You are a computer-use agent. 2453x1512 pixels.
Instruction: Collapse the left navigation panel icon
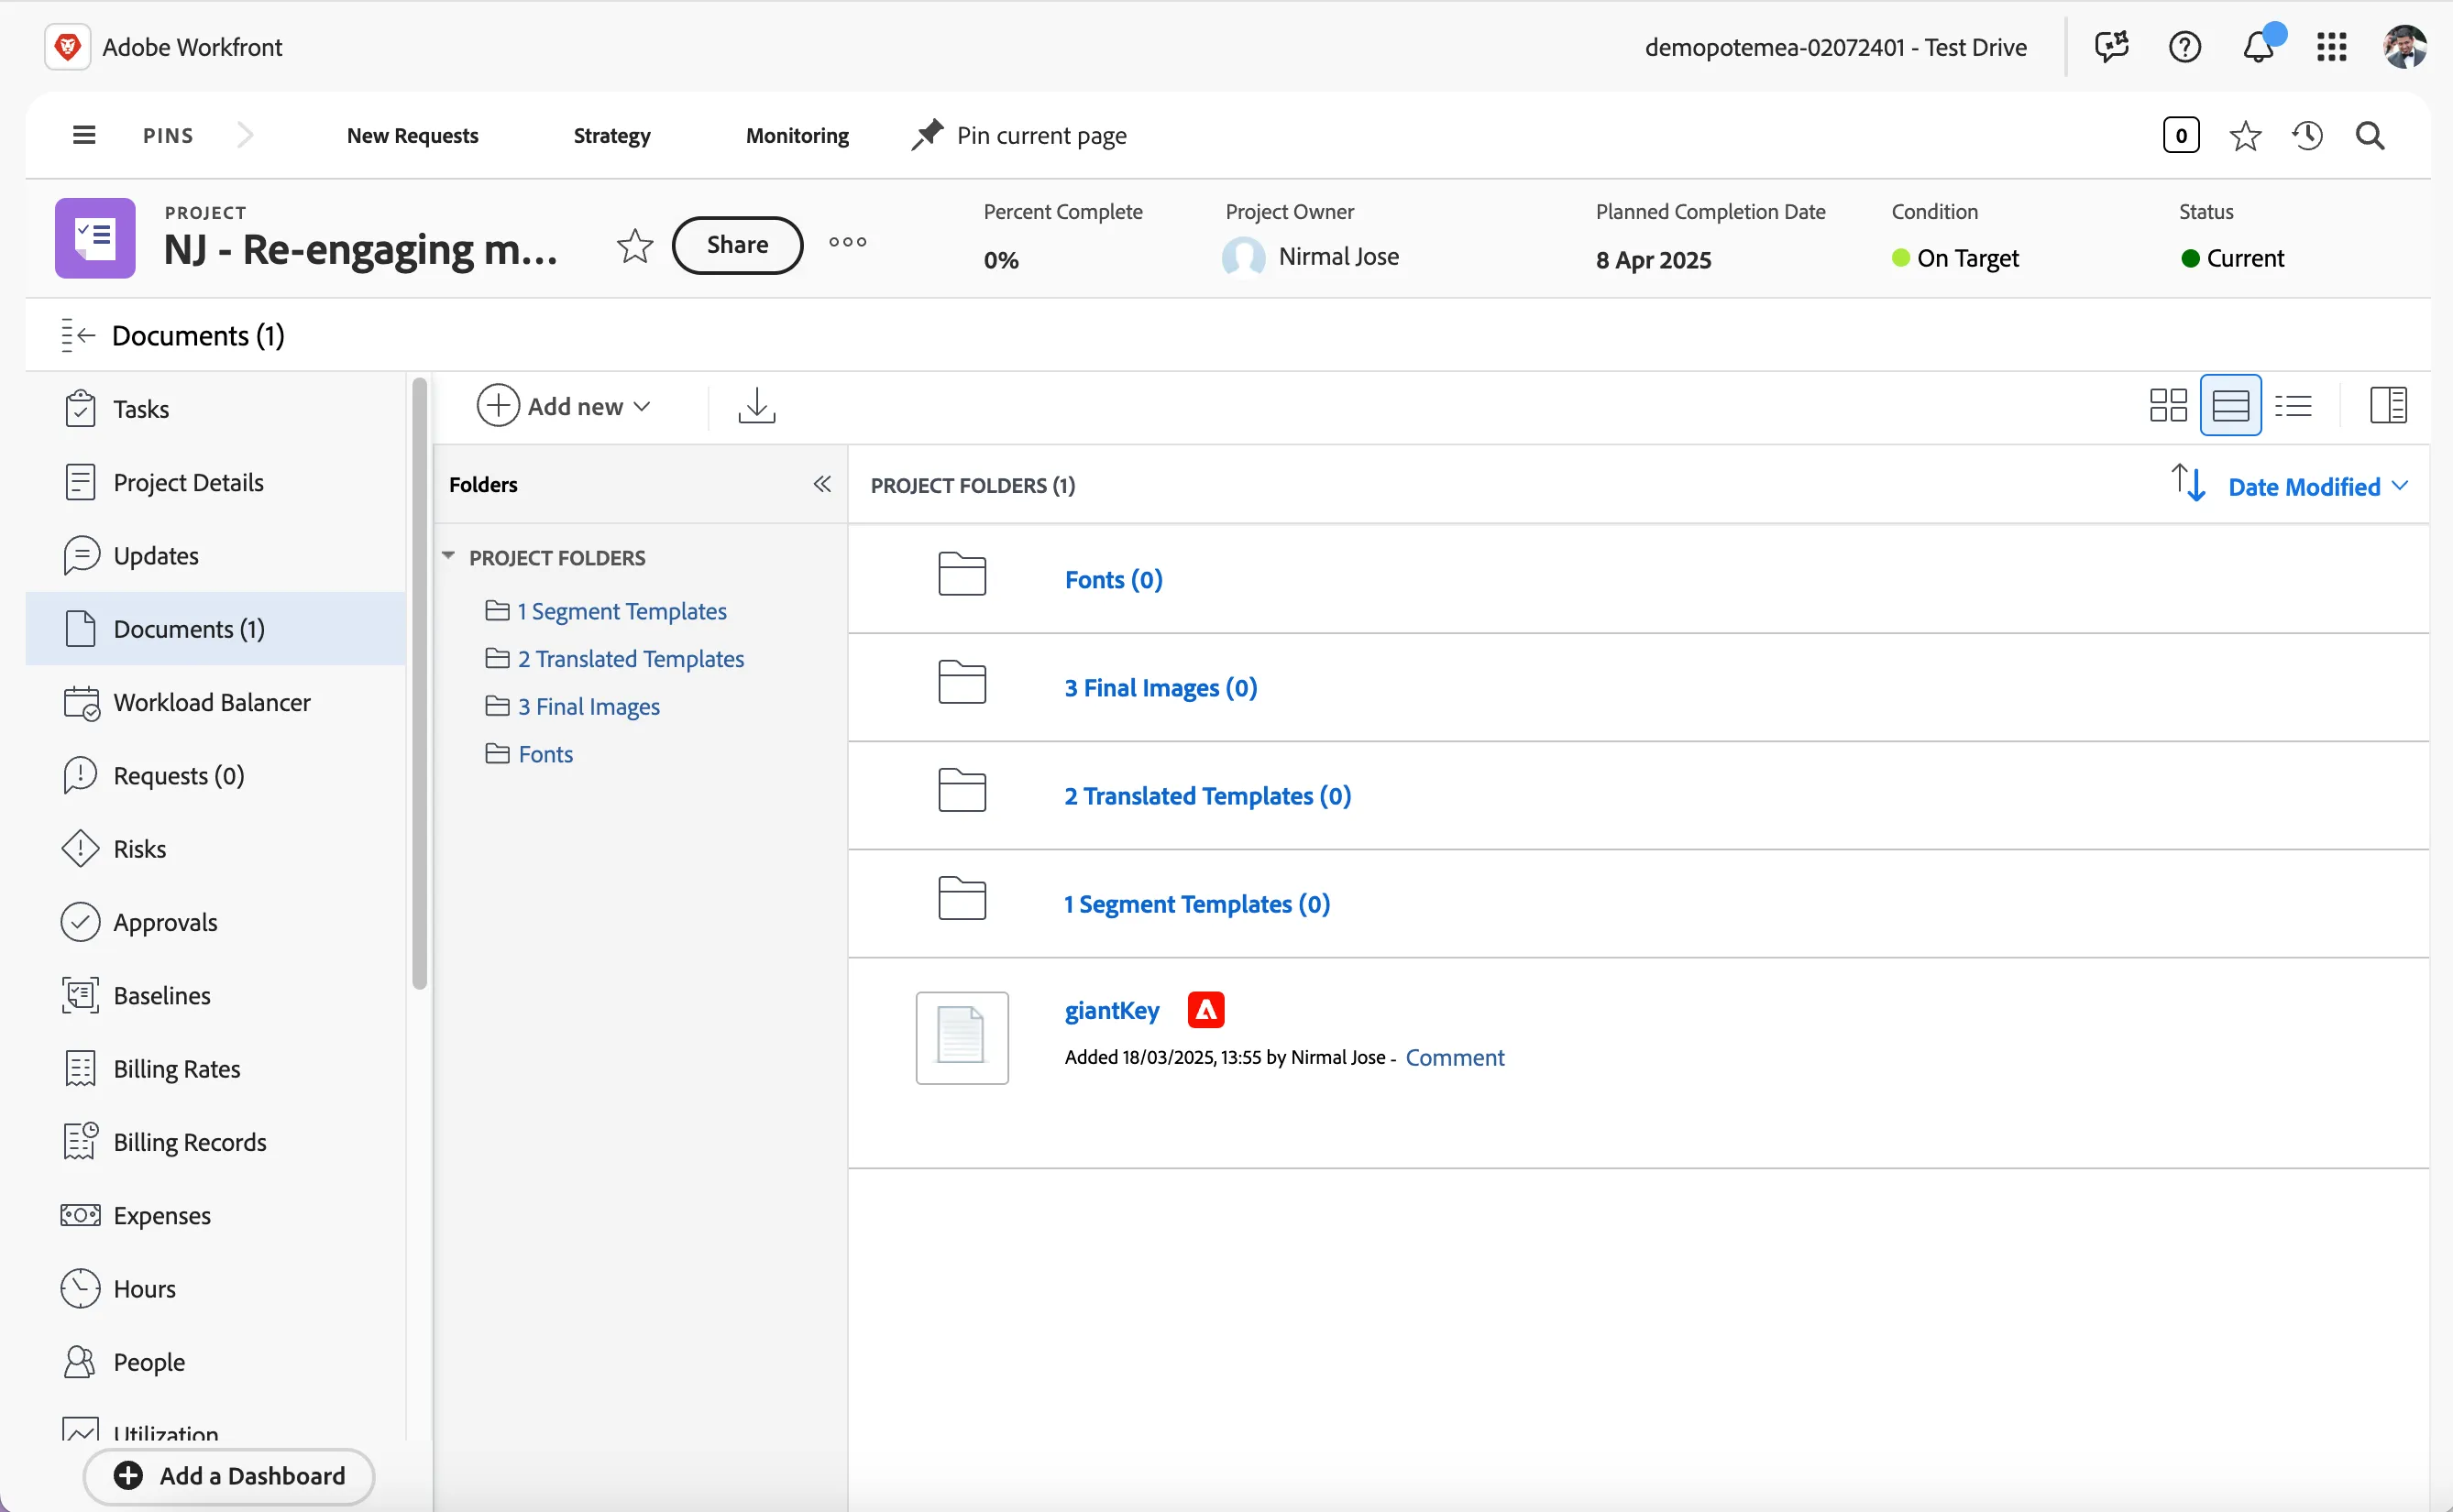(77, 335)
